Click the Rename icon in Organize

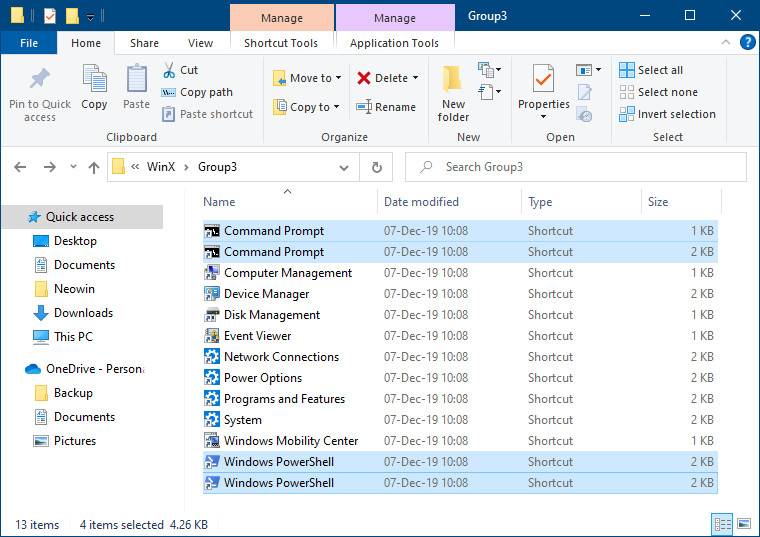(385, 107)
